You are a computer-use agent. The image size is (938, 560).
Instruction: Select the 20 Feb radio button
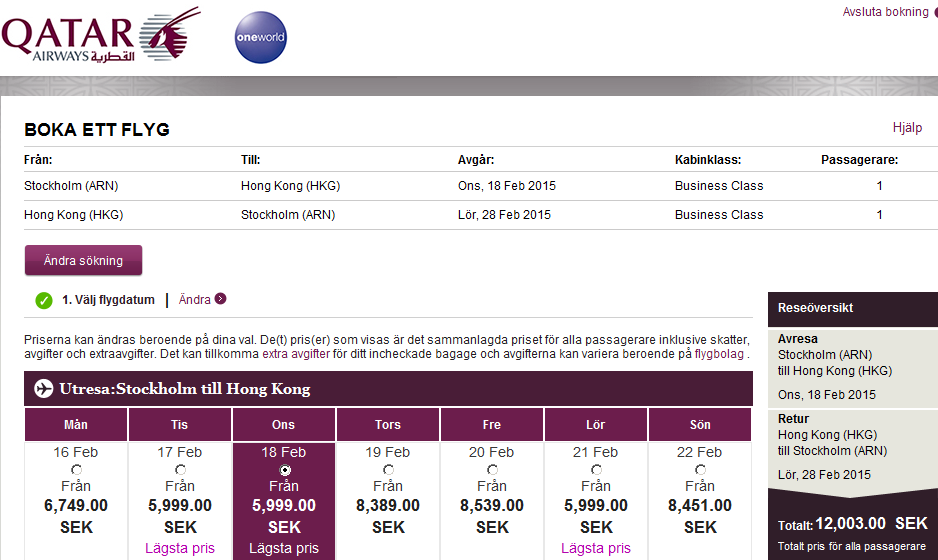pos(492,470)
